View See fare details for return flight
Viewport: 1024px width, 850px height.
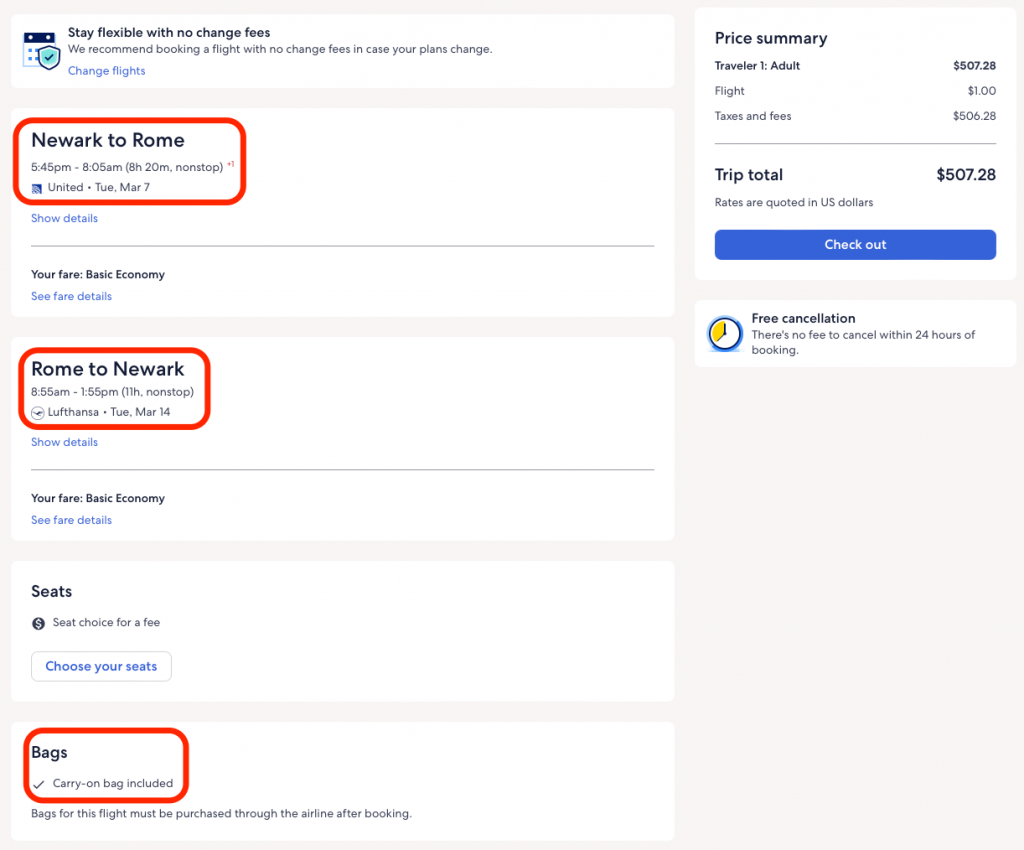71,520
